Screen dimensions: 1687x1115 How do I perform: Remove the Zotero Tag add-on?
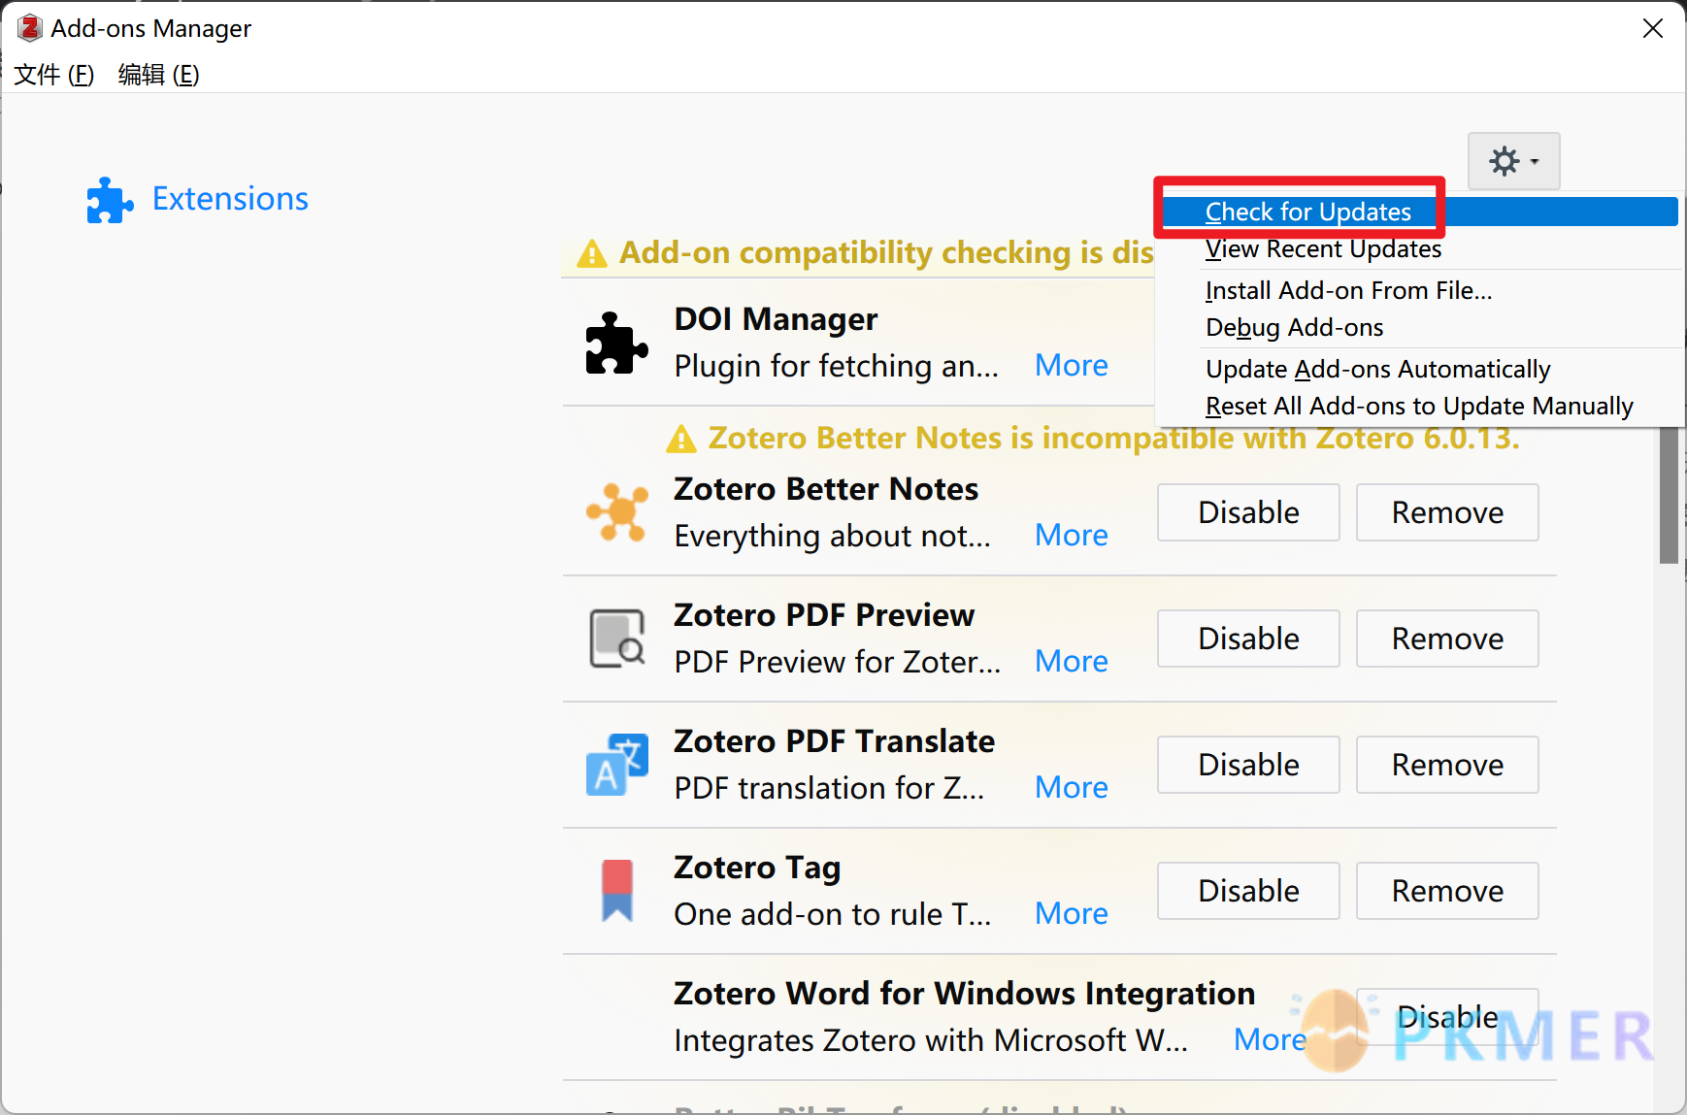coord(1447,890)
